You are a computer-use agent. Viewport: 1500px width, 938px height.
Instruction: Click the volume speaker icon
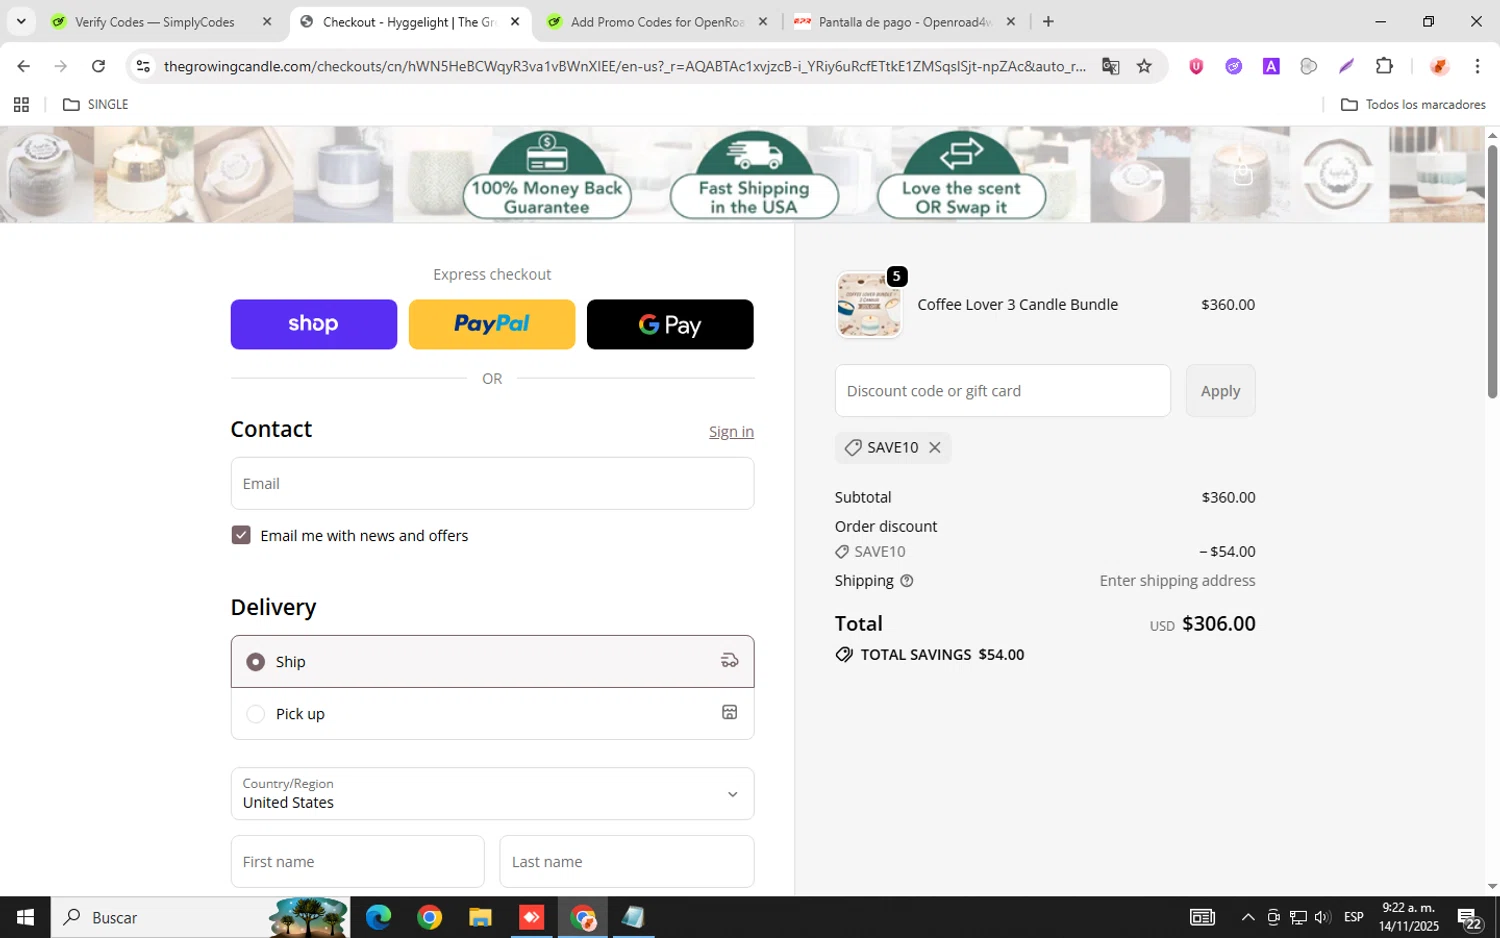[1322, 917]
